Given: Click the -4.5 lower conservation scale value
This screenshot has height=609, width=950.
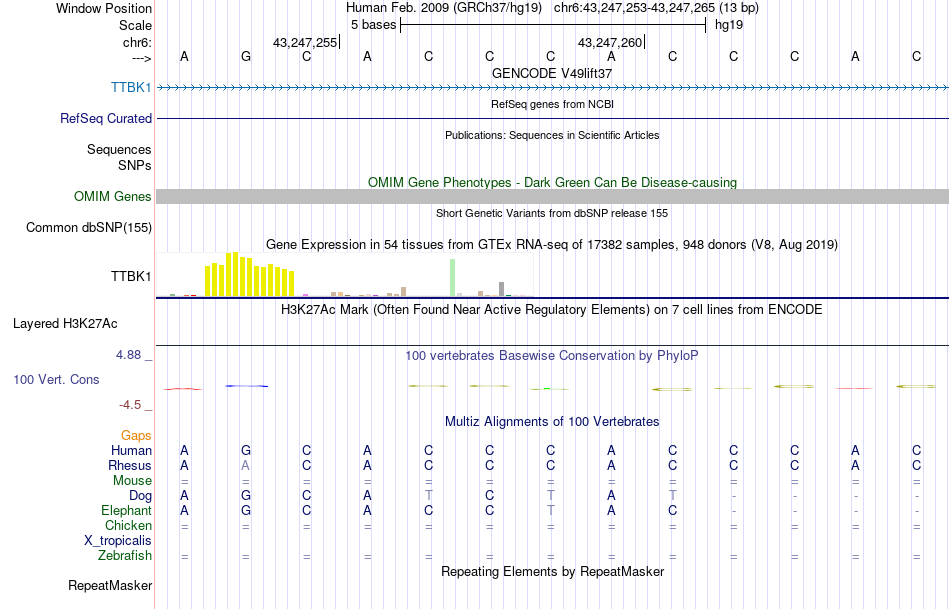Looking at the screenshot, I should click(130, 405).
